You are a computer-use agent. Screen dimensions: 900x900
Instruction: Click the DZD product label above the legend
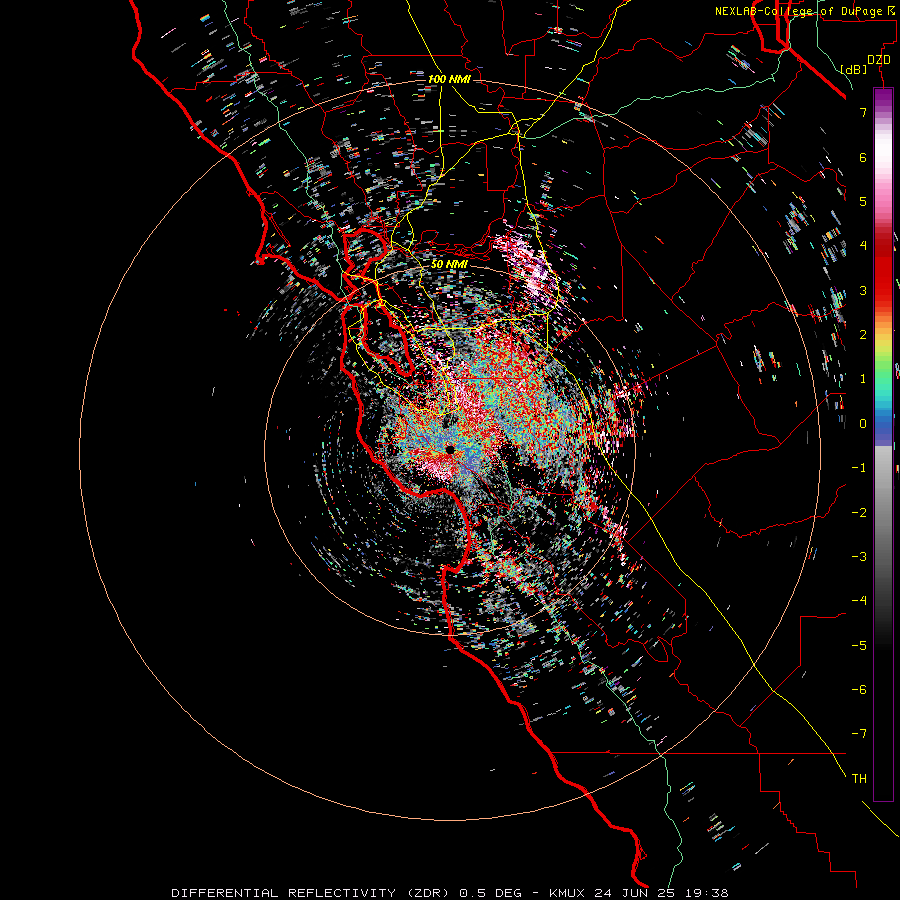(879, 60)
